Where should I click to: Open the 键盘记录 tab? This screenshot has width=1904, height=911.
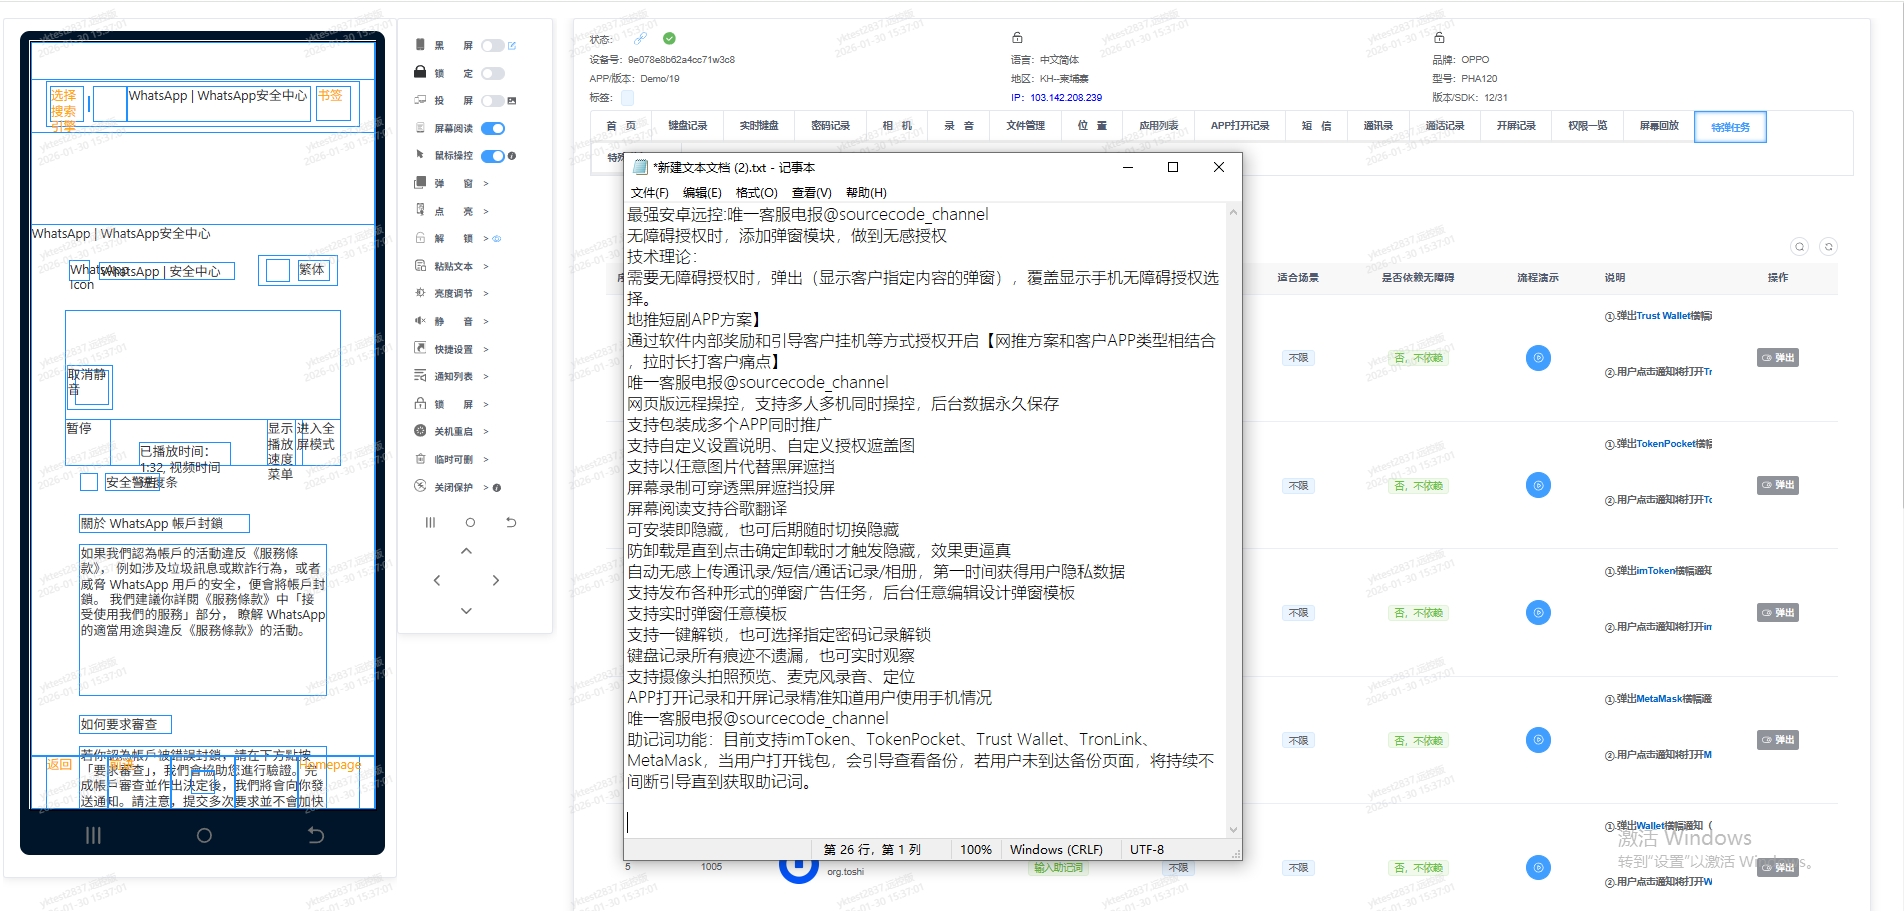point(688,126)
